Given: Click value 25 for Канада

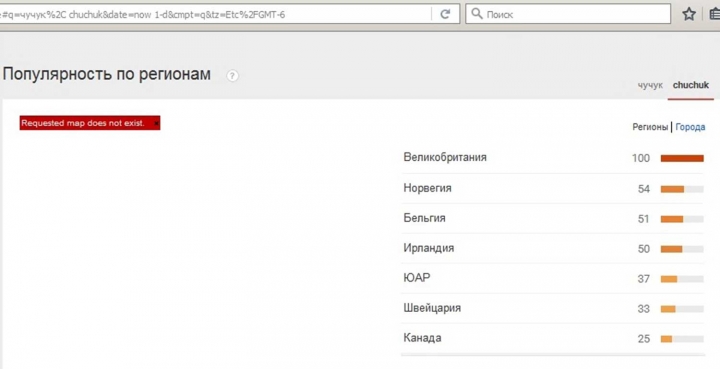Looking at the screenshot, I should pyautogui.click(x=644, y=339).
